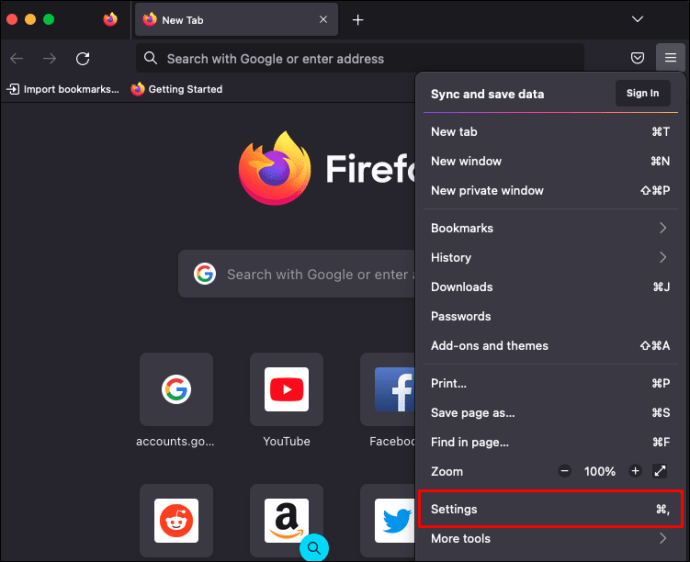The height and width of the screenshot is (562, 690).
Task: Reload the current page
Action: pyautogui.click(x=83, y=59)
